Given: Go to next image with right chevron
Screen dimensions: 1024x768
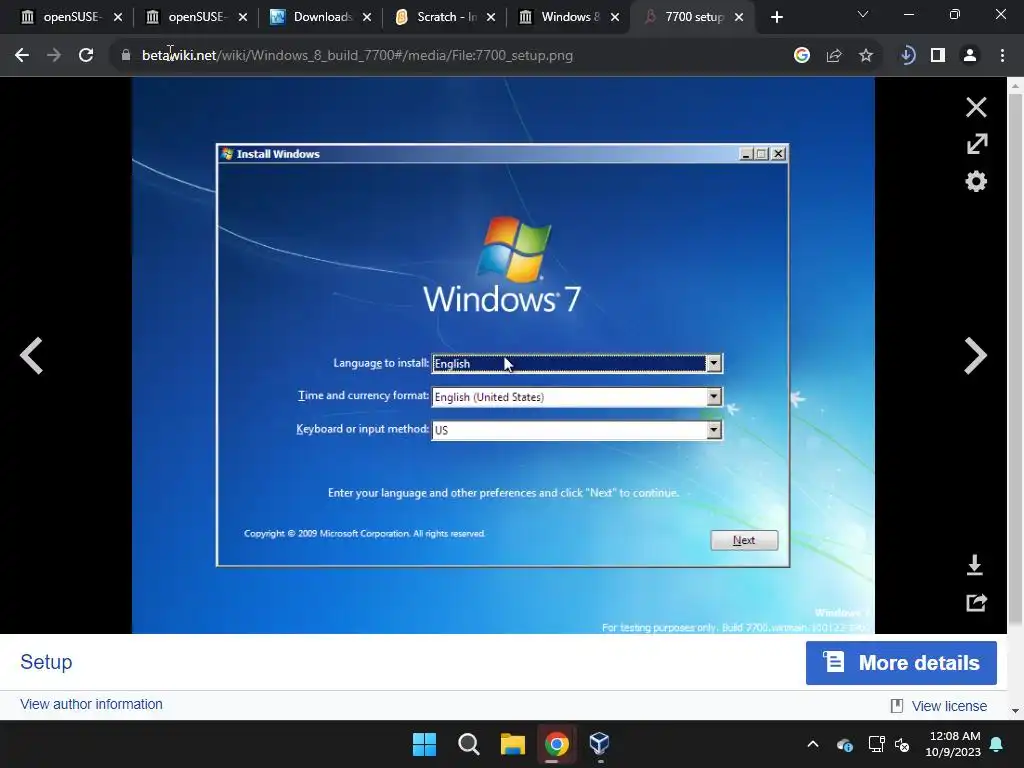Looking at the screenshot, I should 975,355.
